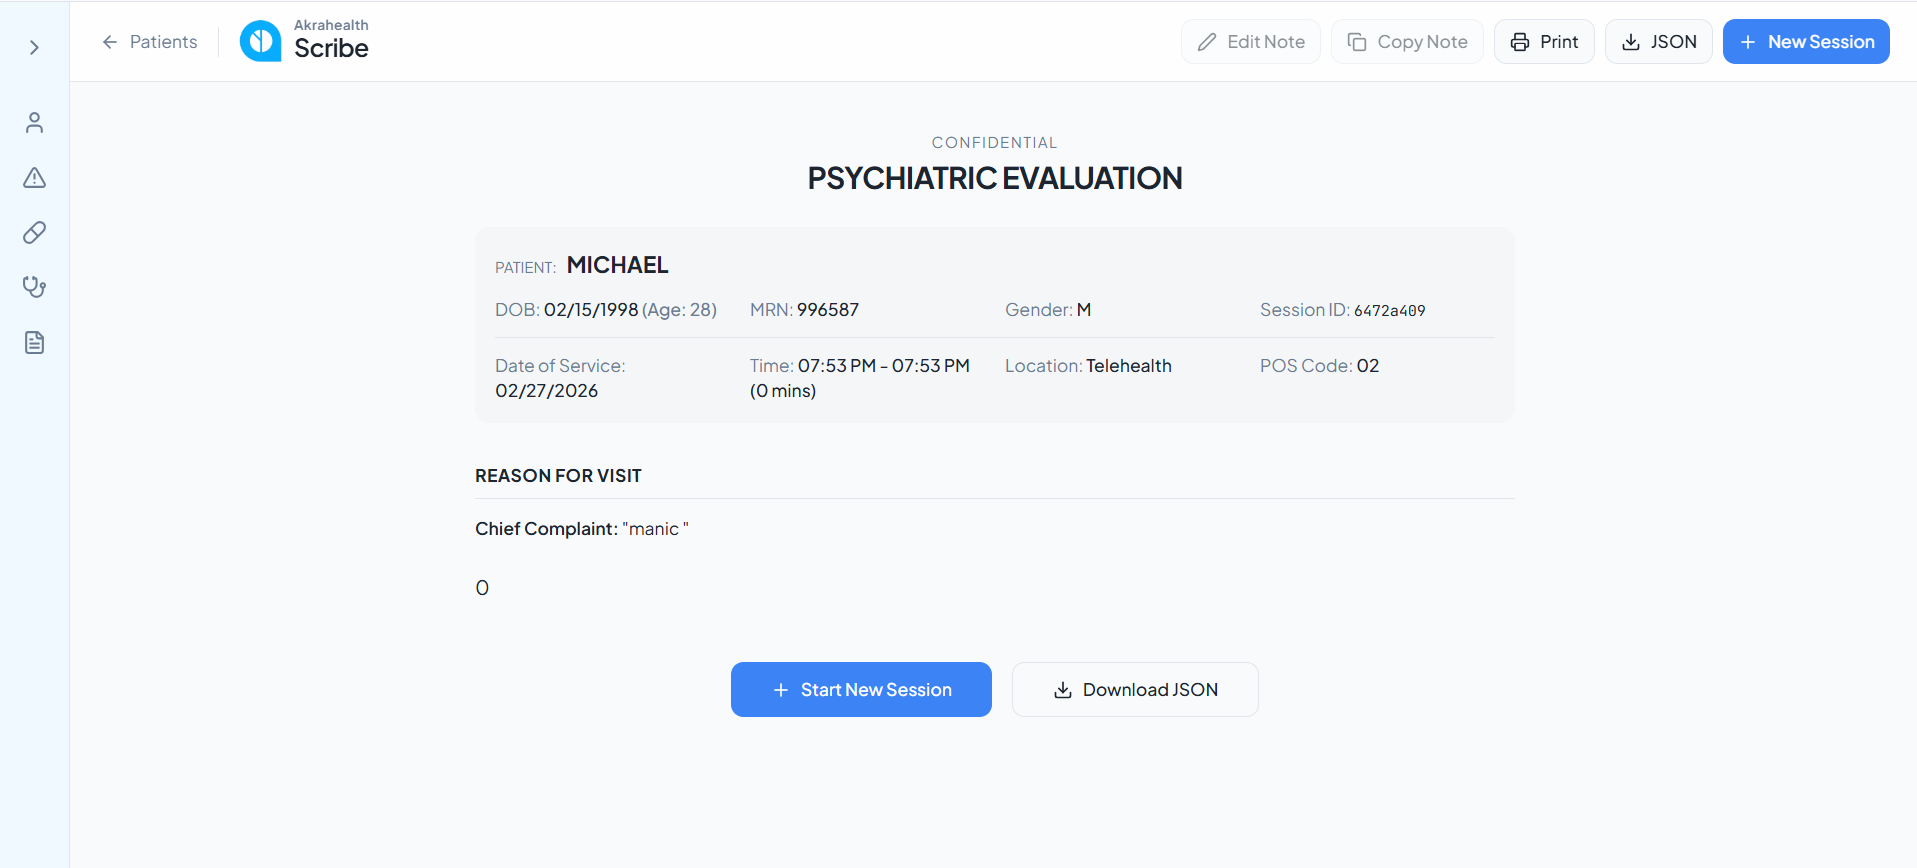1917x868 pixels.
Task: Open the pill medications sidebar icon
Action: 35,233
